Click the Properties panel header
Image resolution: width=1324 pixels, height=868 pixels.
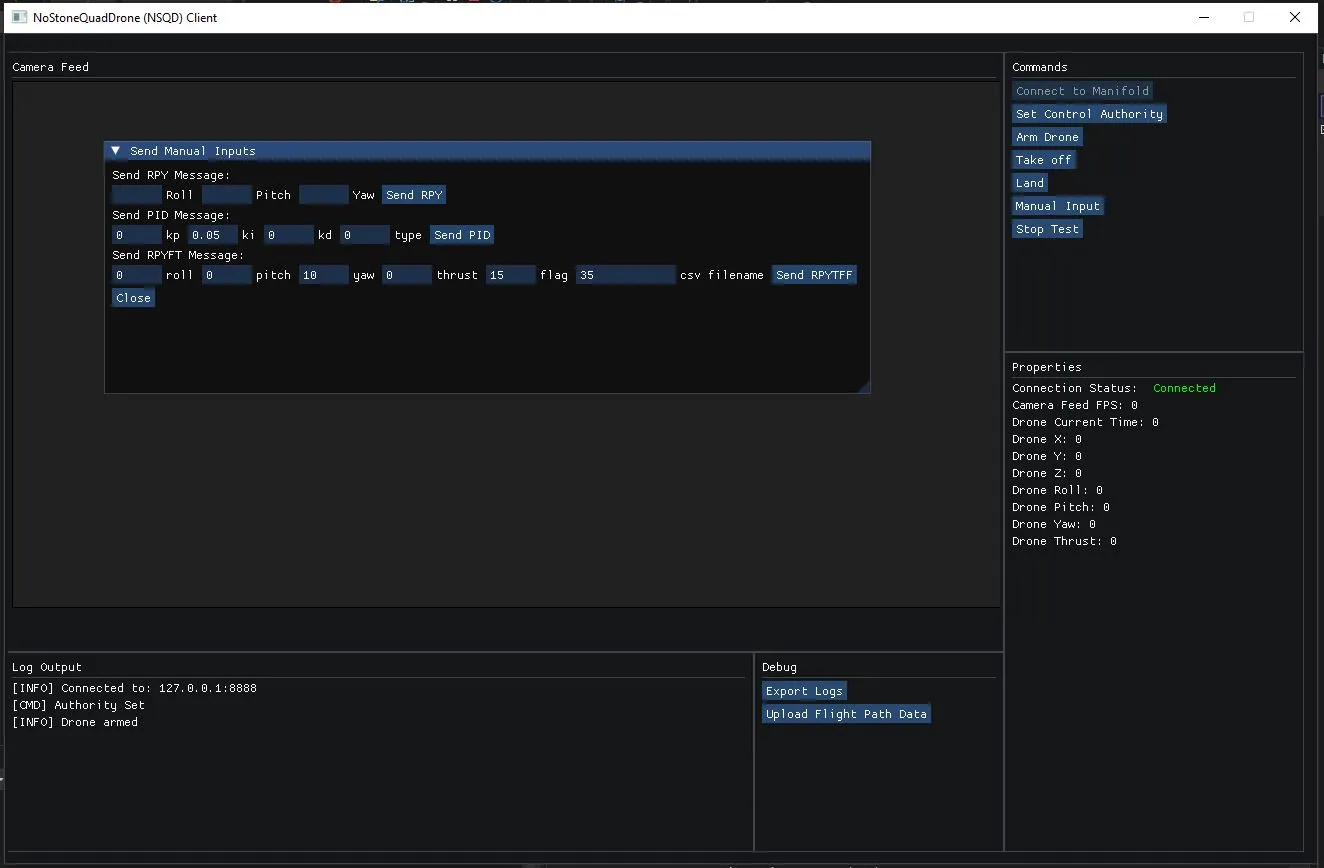[1047, 367]
